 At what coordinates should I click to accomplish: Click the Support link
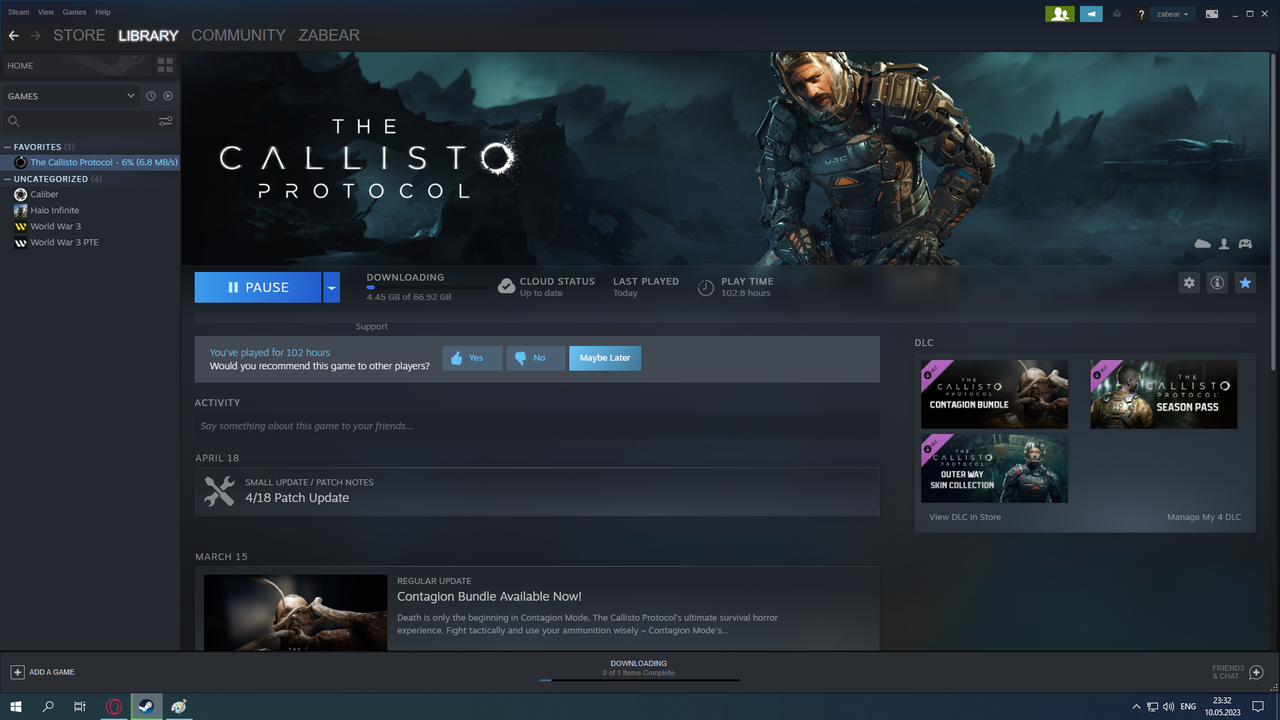click(x=371, y=327)
